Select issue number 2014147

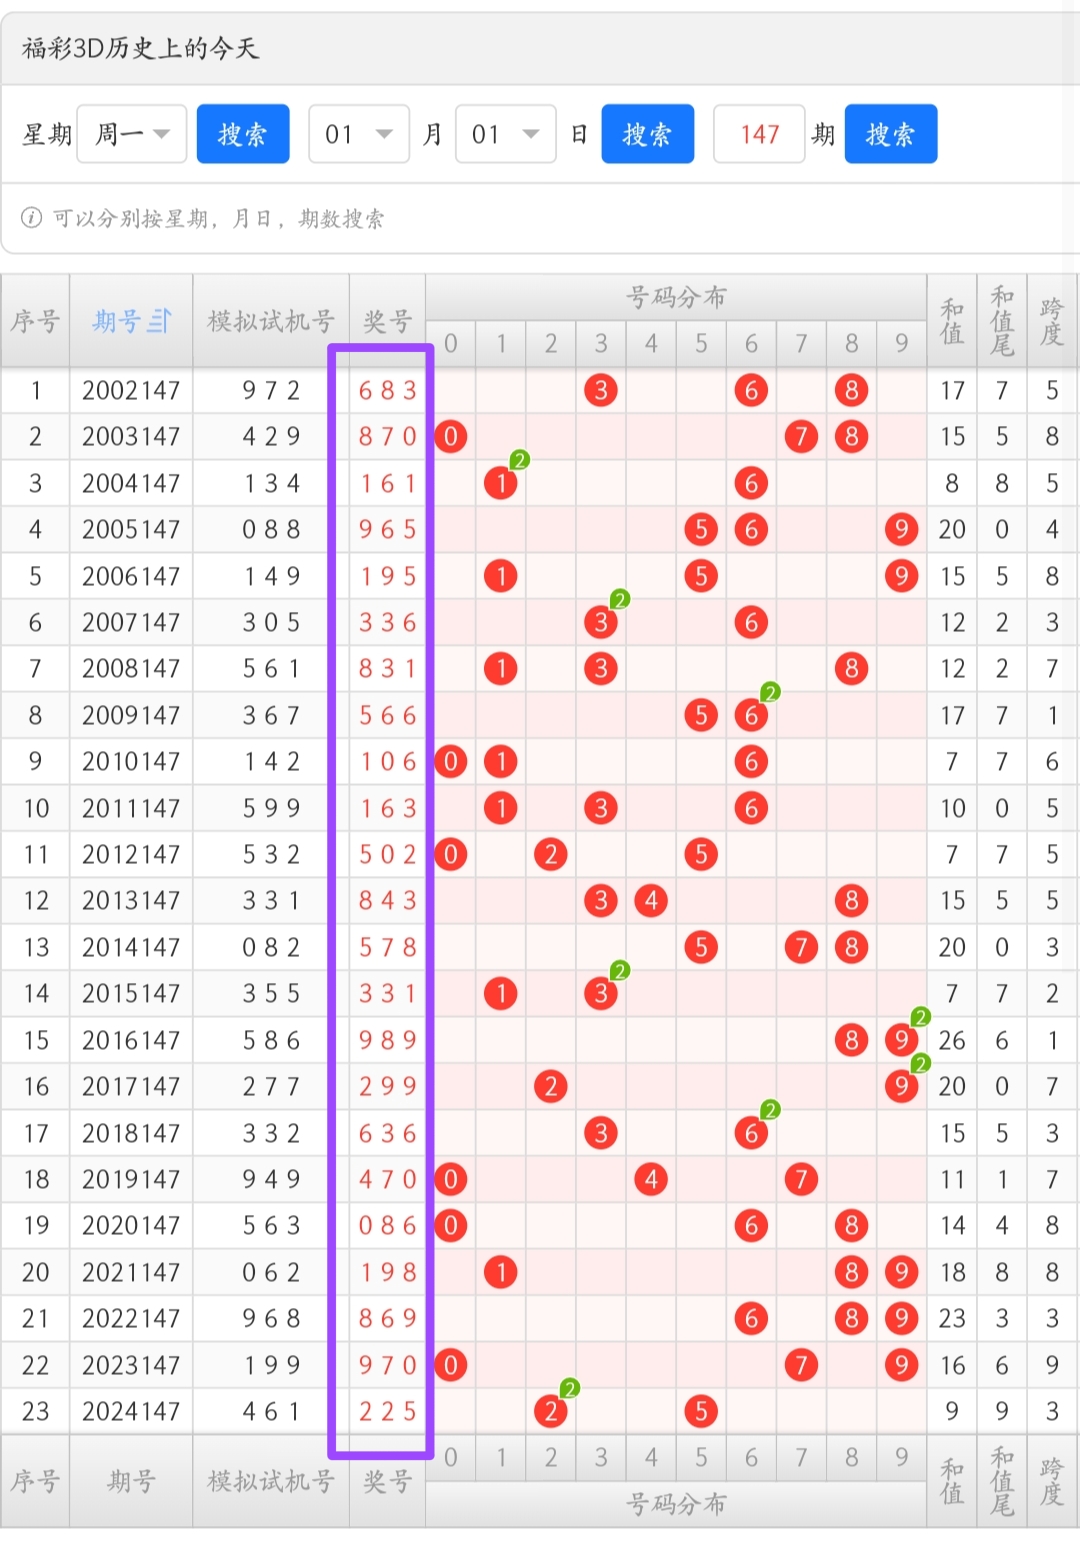(x=131, y=947)
